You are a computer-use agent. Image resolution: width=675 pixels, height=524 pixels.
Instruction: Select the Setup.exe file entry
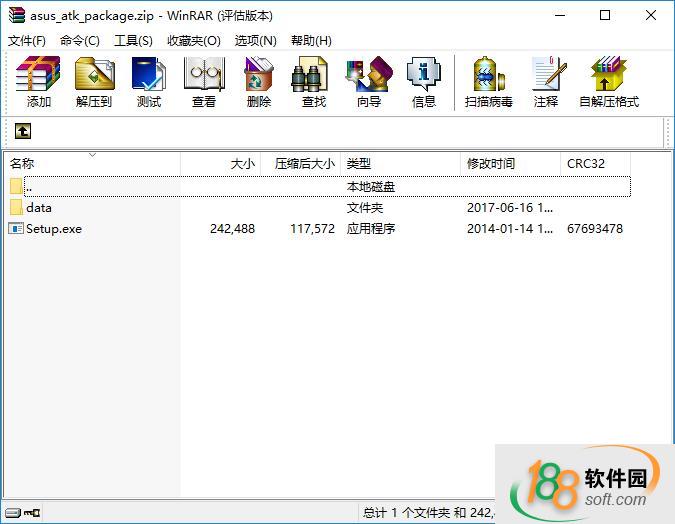pyautogui.click(x=54, y=229)
